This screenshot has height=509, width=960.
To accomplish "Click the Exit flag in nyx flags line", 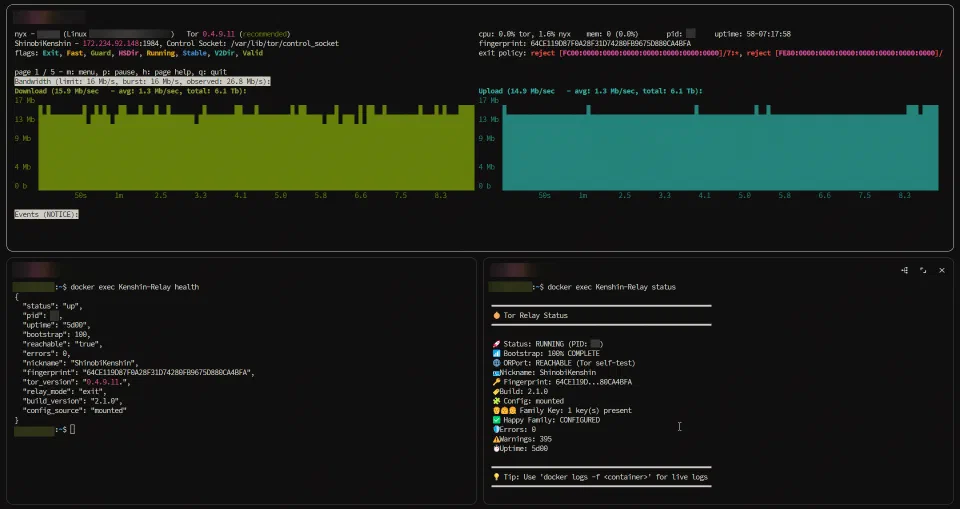I will [x=51, y=53].
